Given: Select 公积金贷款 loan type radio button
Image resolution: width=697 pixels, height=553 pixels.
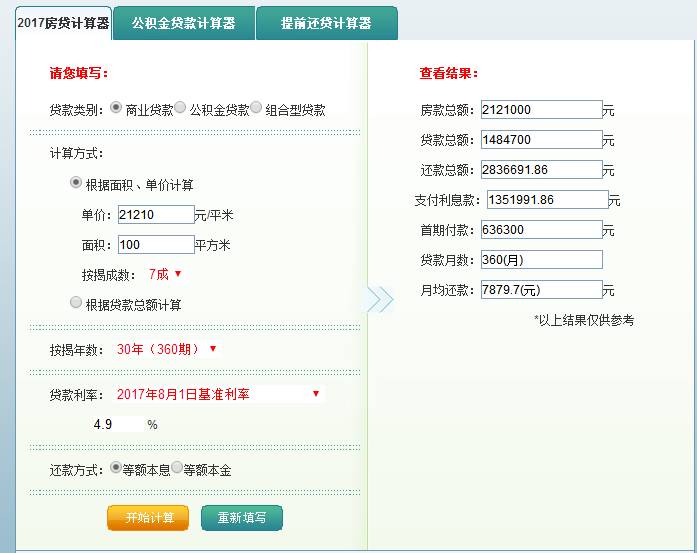Looking at the screenshot, I should coord(181,108).
